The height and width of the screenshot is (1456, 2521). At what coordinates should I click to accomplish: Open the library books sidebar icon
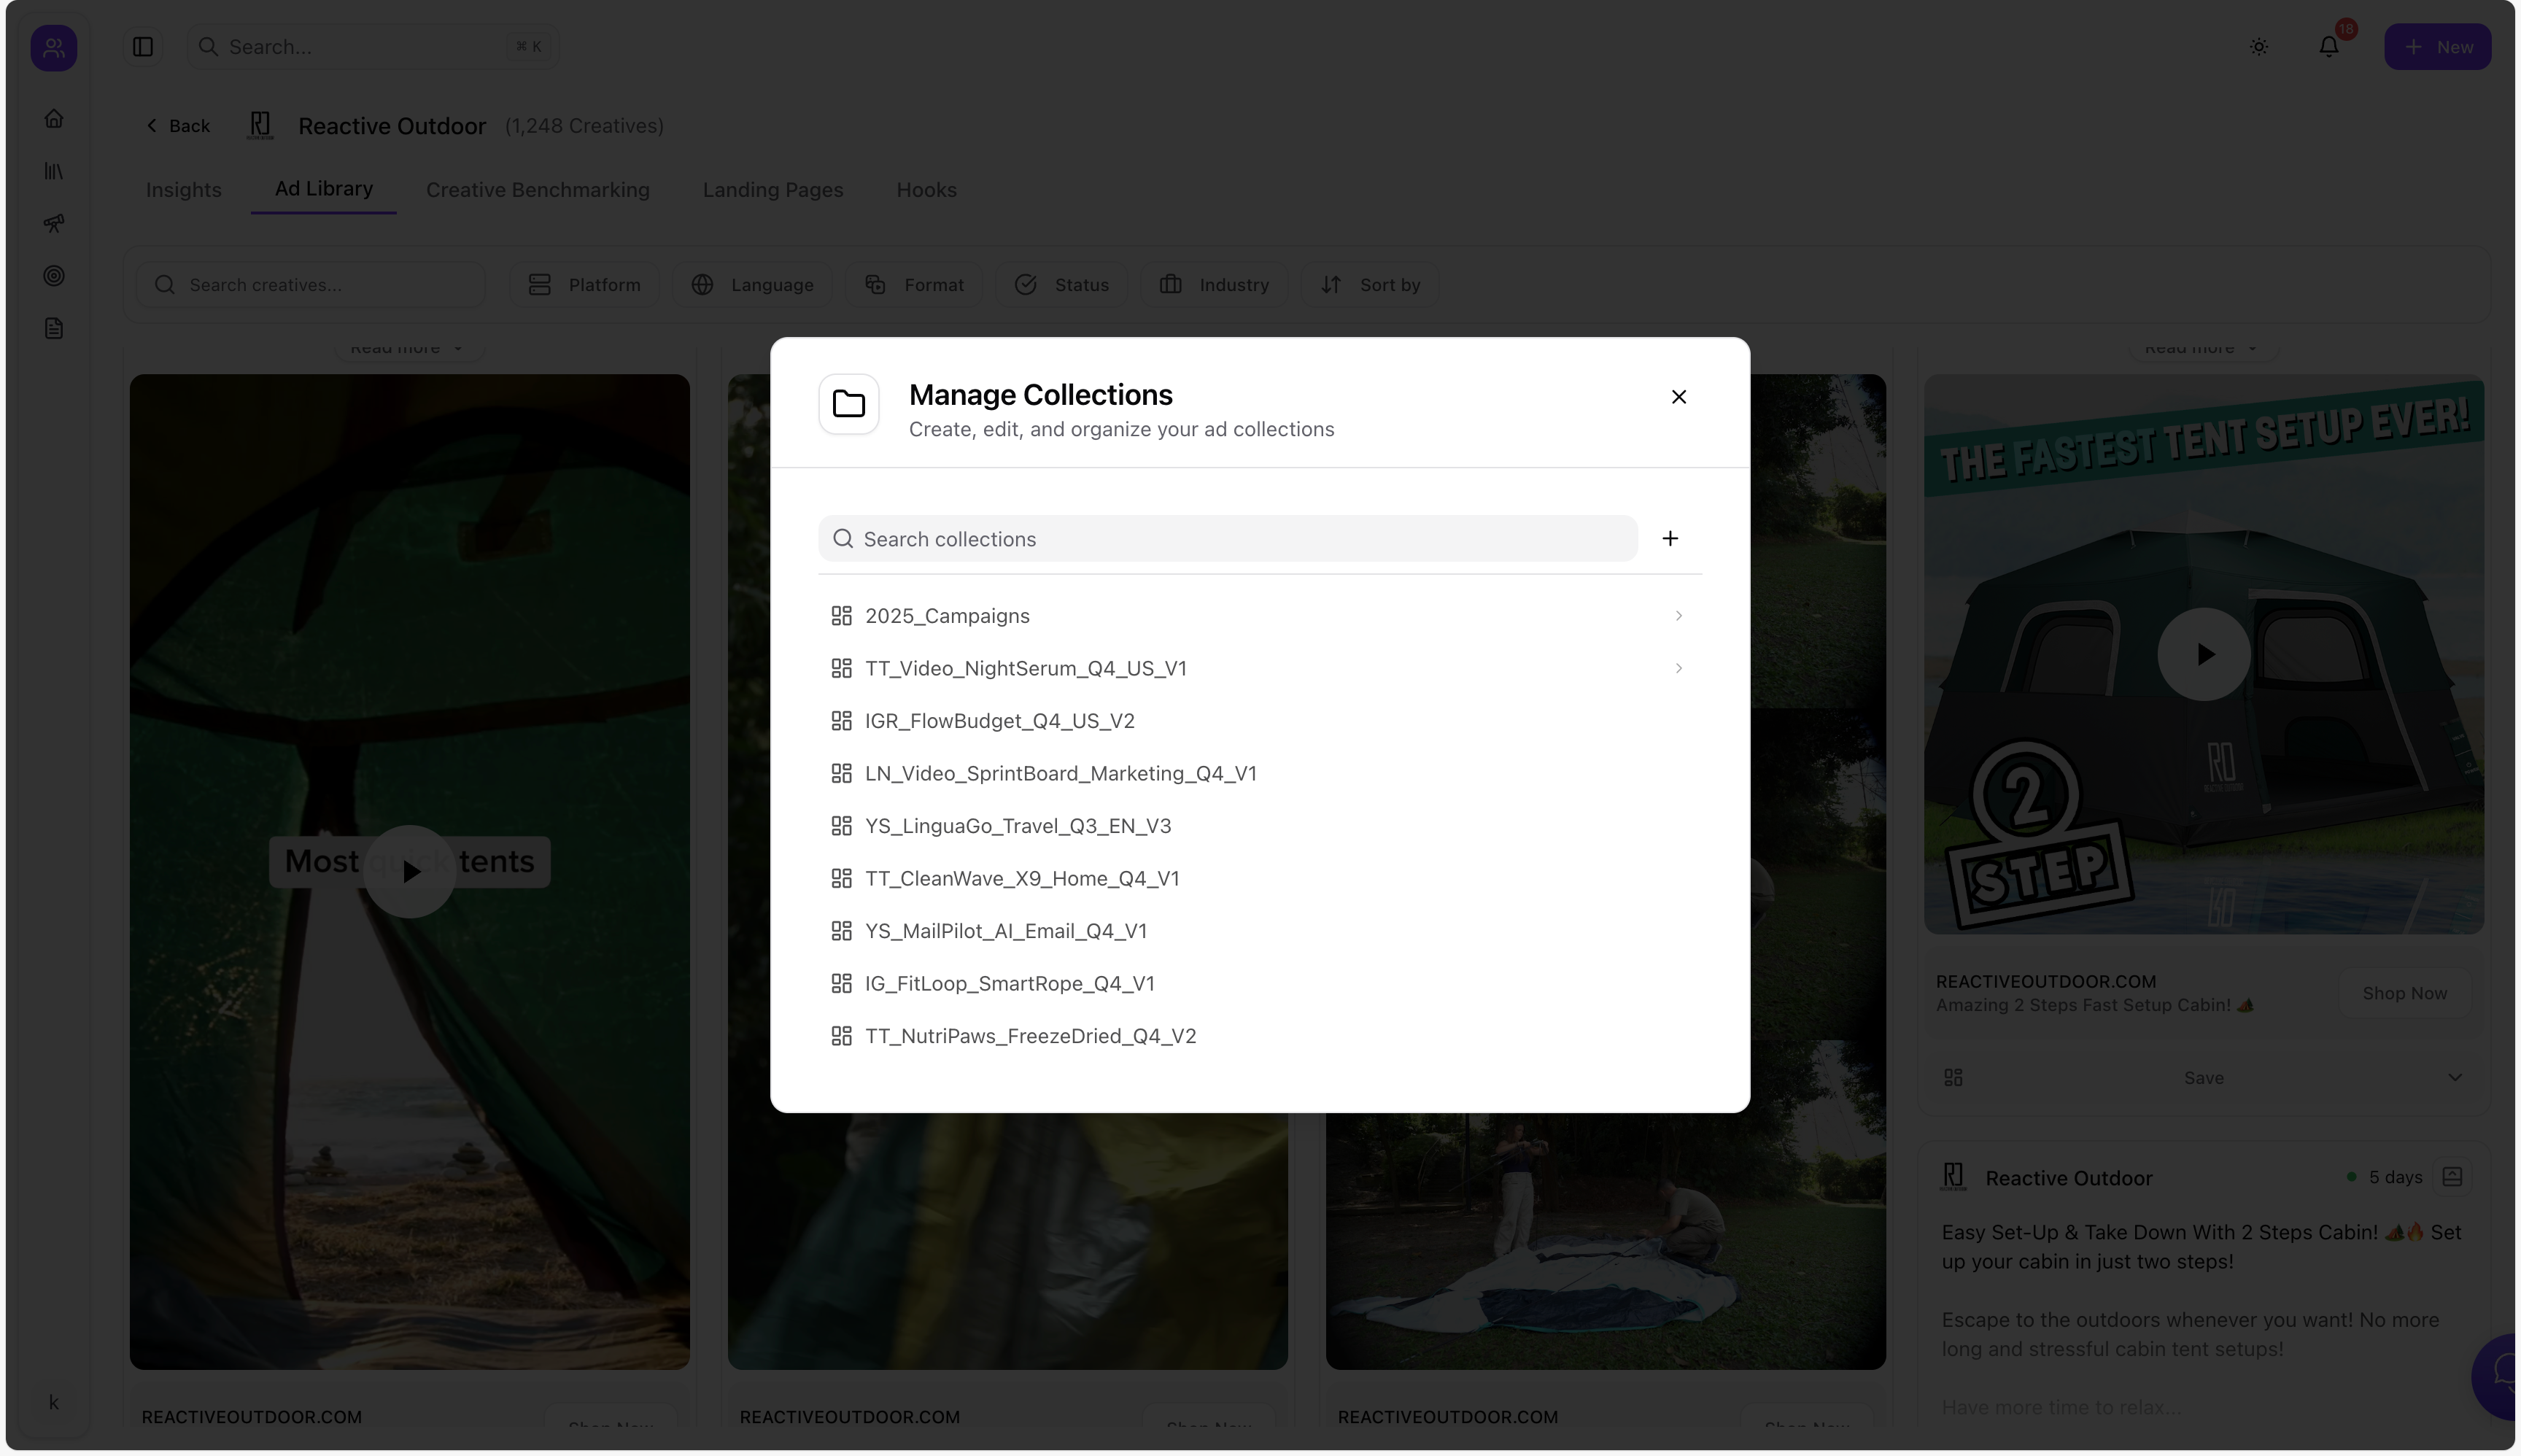[x=54, y=171]
